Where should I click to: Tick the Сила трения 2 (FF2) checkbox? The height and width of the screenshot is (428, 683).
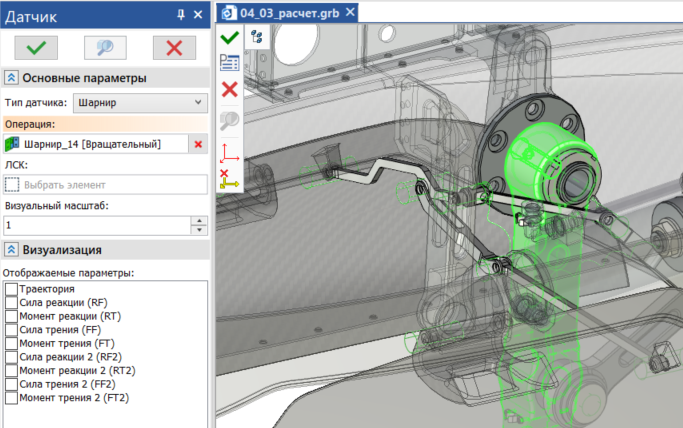pos(11,384)
